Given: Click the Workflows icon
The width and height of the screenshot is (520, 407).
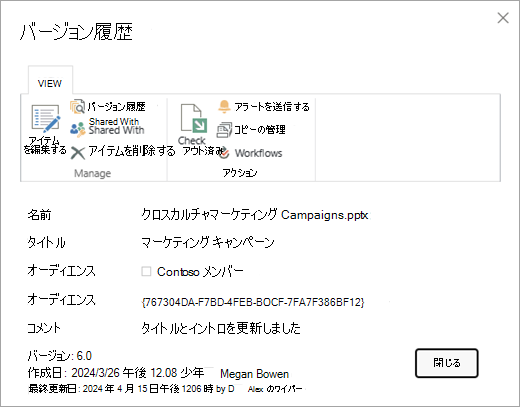Looking at the screenshot, I should pyautogui.click(x=224, y=153).
